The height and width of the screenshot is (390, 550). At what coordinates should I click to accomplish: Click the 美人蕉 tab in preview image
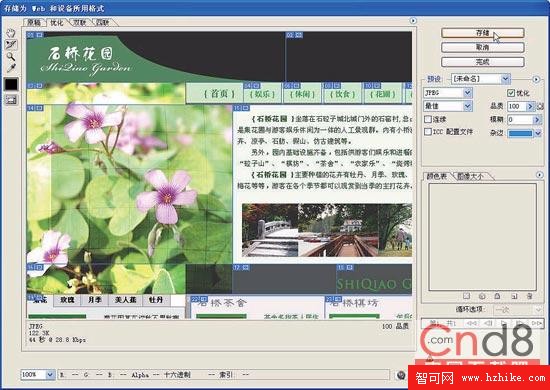click(125, 300)
